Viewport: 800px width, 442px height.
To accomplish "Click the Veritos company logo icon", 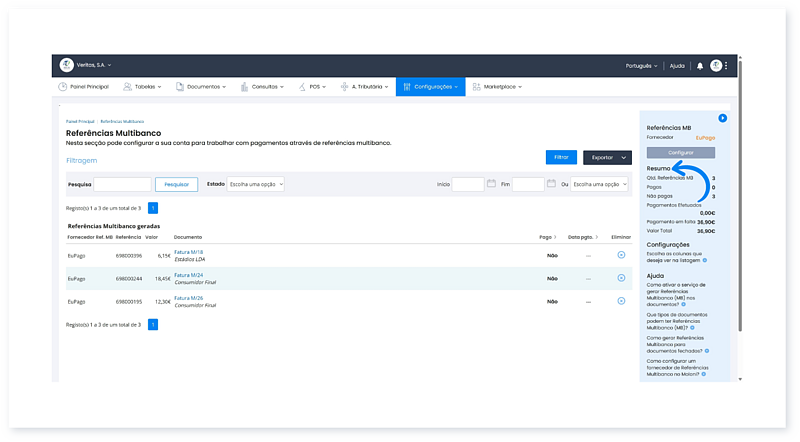I will (x=67, y=65).
